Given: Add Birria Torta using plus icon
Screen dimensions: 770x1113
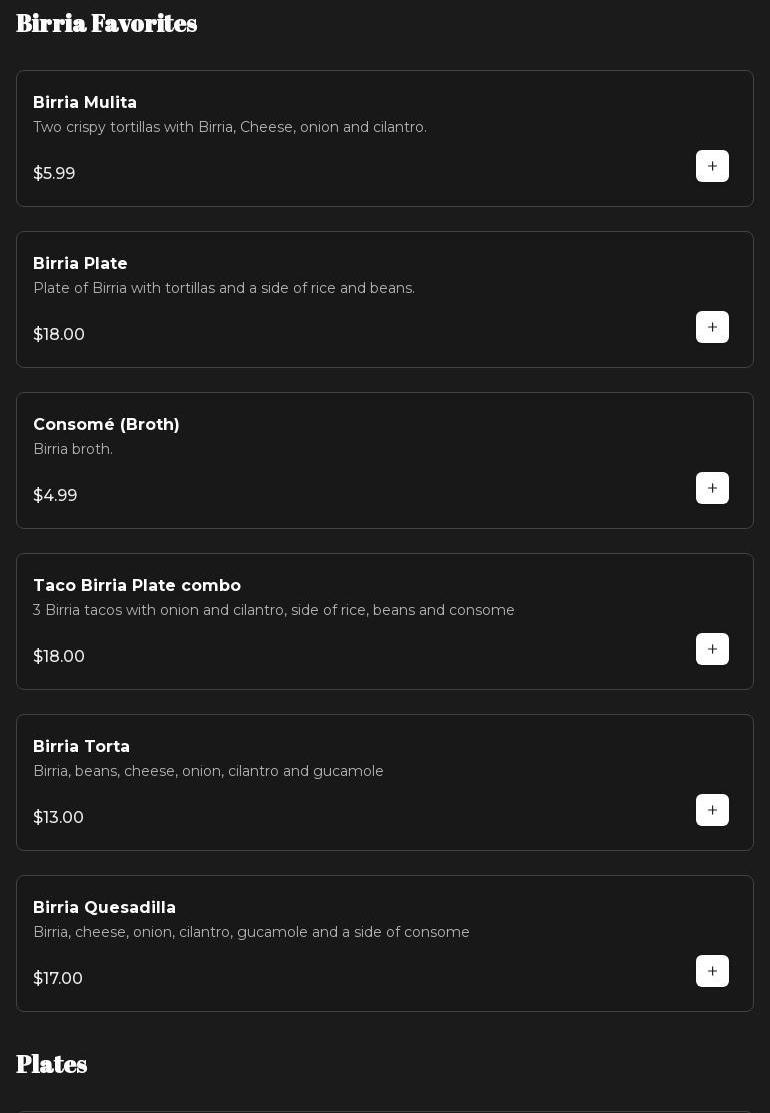Looking at the screenshot, I should tap(712, 810).
